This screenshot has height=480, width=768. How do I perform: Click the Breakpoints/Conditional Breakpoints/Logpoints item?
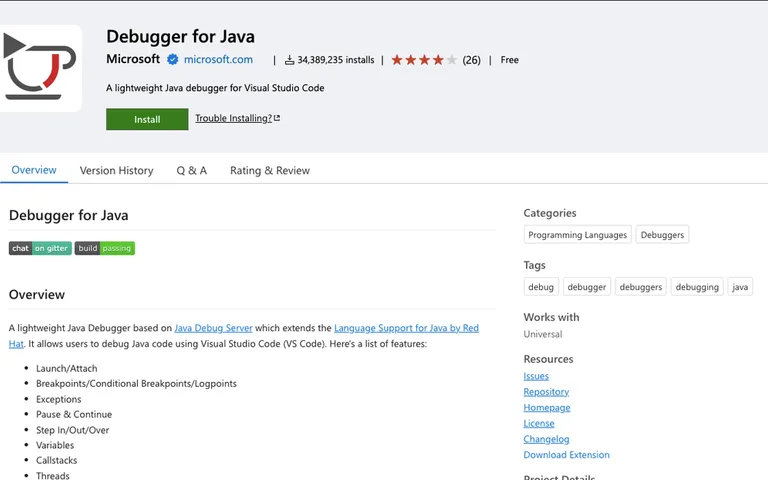(x=136, y=384)
